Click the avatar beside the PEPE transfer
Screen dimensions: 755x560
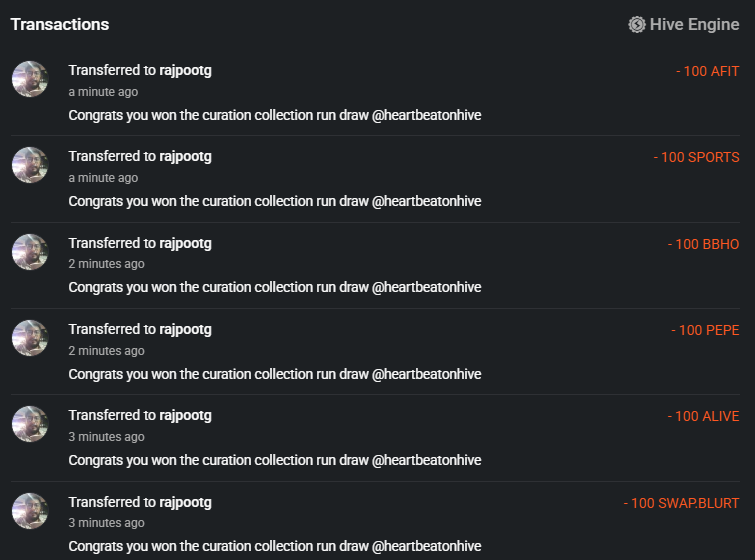pos(30,338)
